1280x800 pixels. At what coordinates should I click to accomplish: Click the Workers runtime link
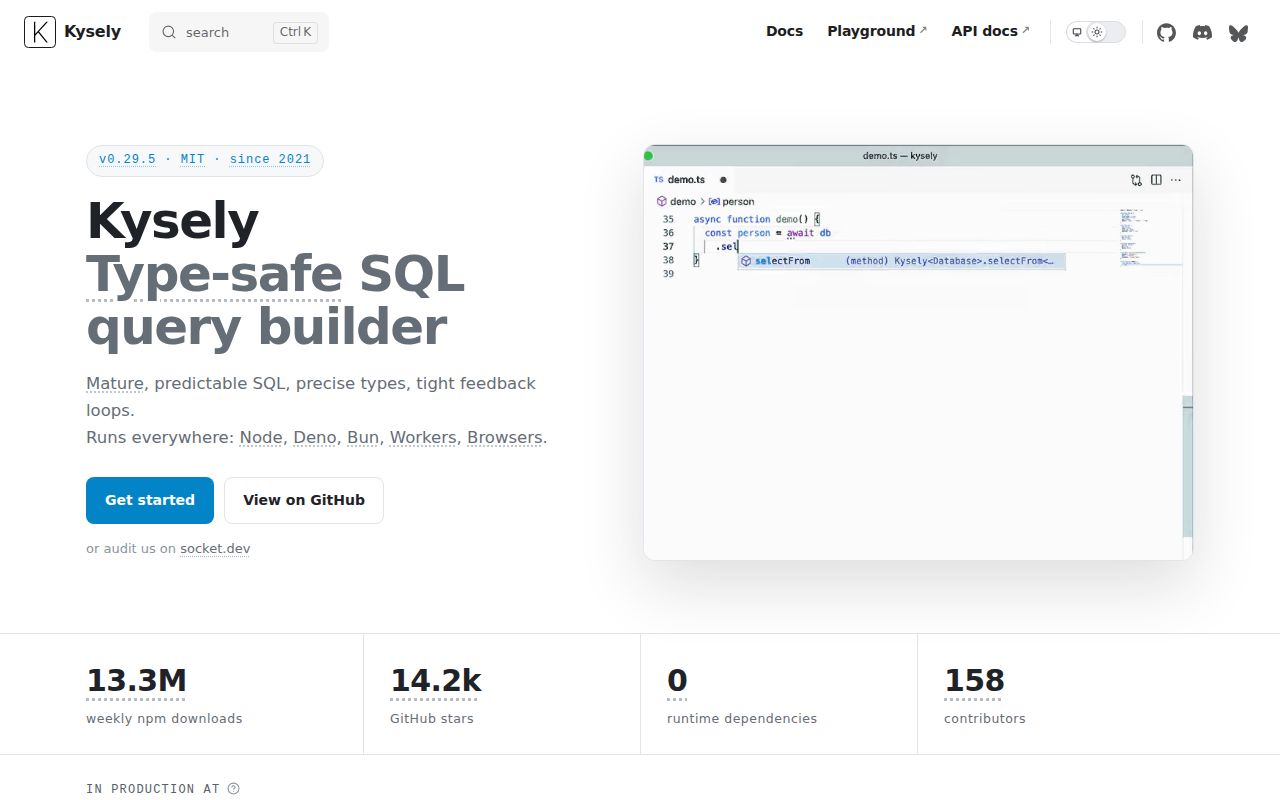(424, 437)
